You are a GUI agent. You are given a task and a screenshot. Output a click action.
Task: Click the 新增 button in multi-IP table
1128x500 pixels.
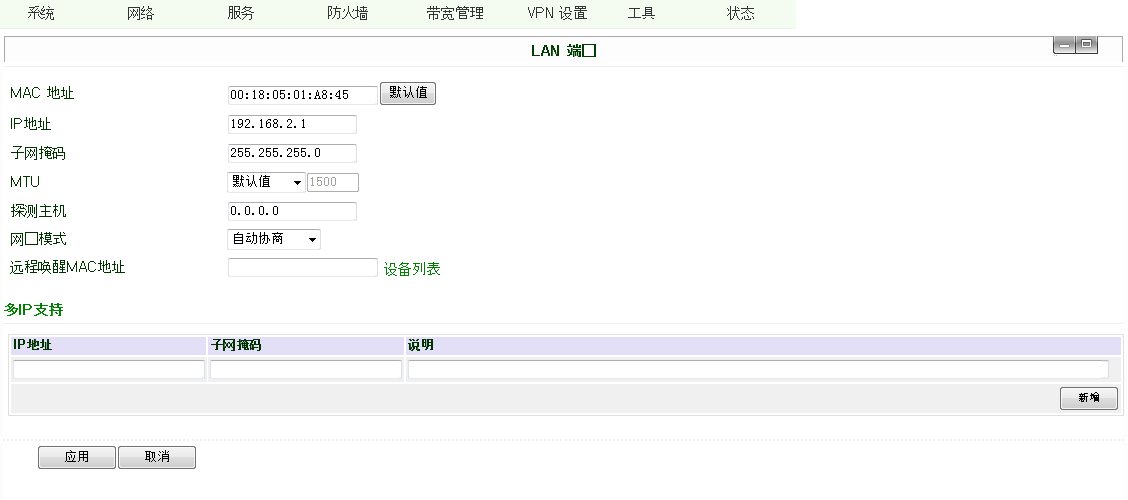(x=1089, y=398)
